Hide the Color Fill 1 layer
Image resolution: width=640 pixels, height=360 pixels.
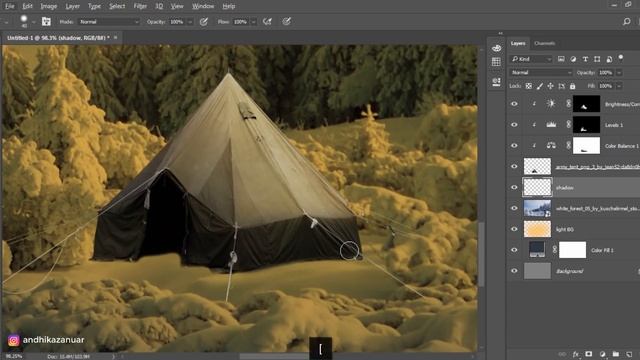(514, 250)
